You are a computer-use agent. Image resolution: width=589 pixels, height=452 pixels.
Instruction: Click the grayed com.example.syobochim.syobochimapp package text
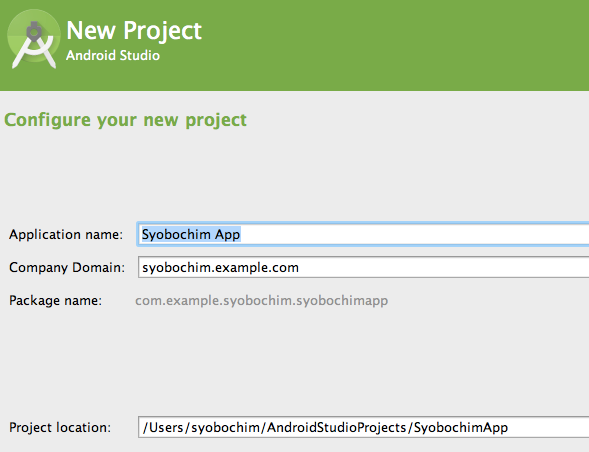tap(261, 301)
